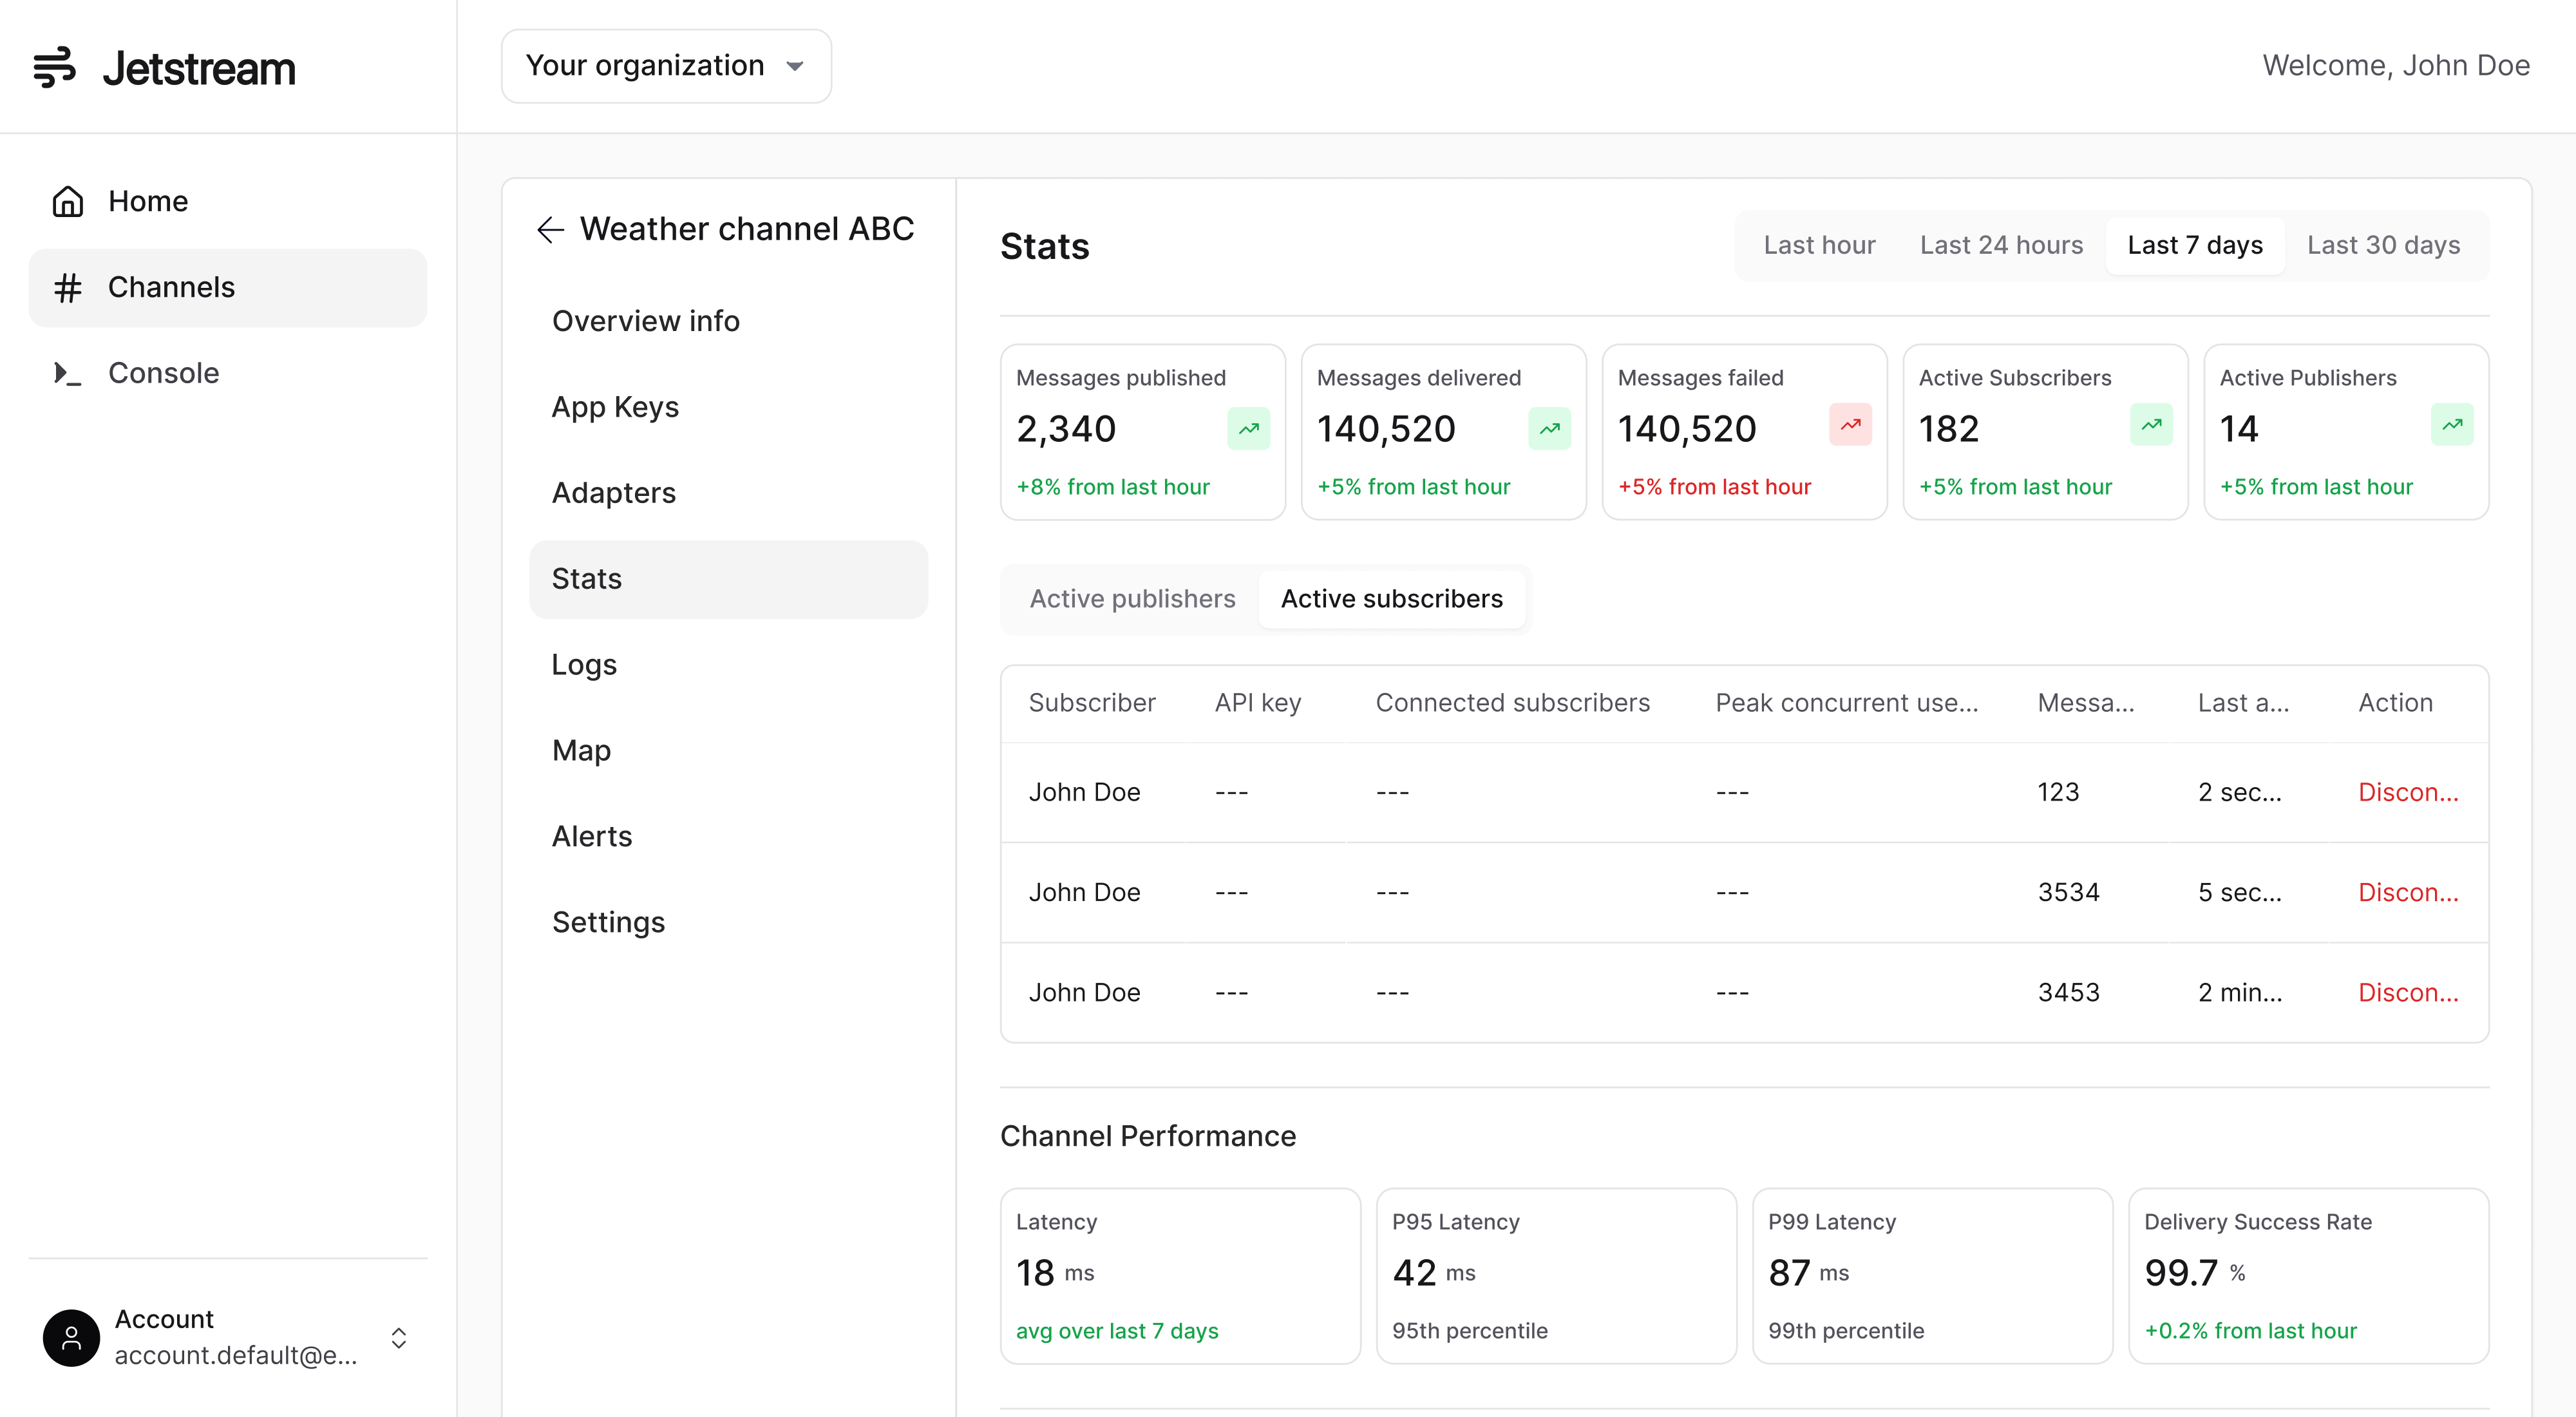Click the account avatar icon
Screen dimensions: 2576x1417
point(71,1338)
